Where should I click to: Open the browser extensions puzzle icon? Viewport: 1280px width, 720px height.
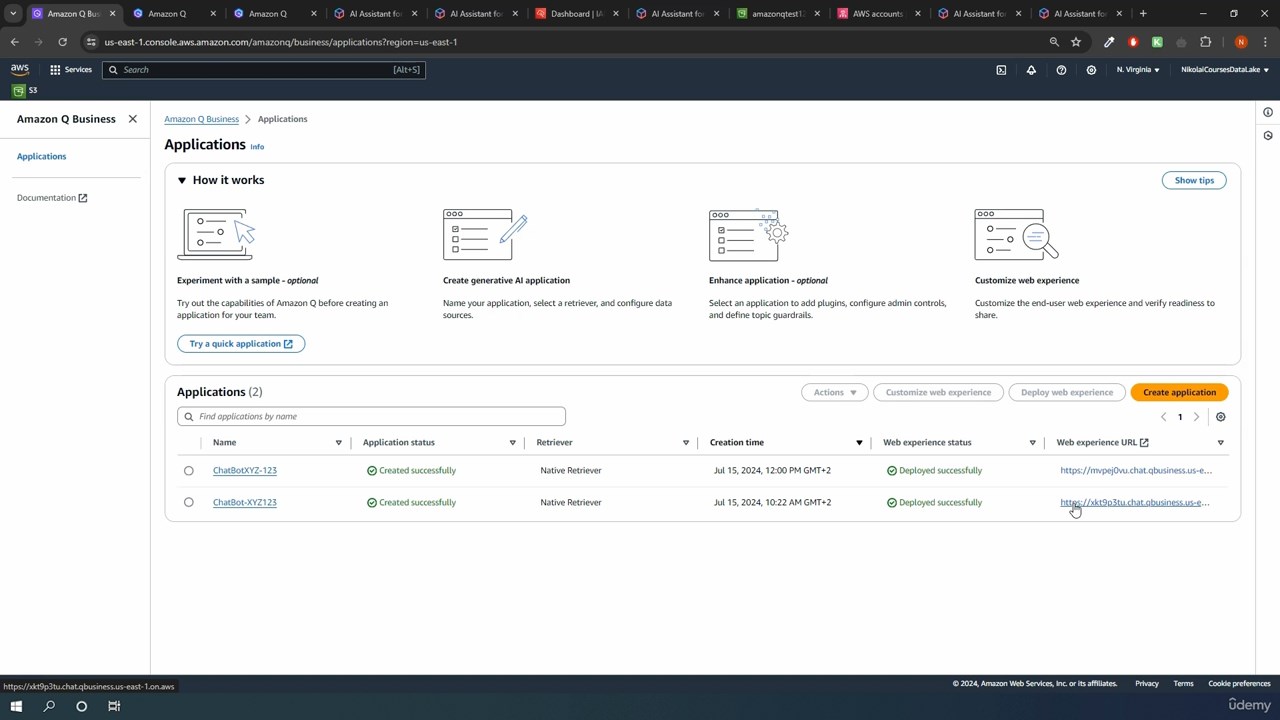1205,42
